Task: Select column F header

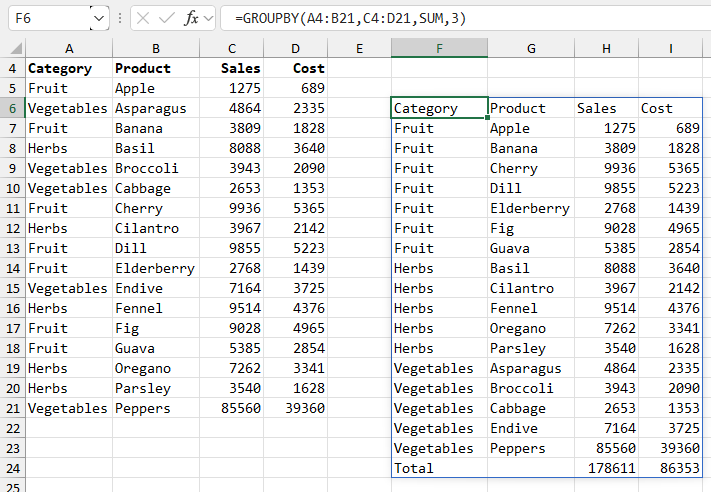Action: (439, 48)
